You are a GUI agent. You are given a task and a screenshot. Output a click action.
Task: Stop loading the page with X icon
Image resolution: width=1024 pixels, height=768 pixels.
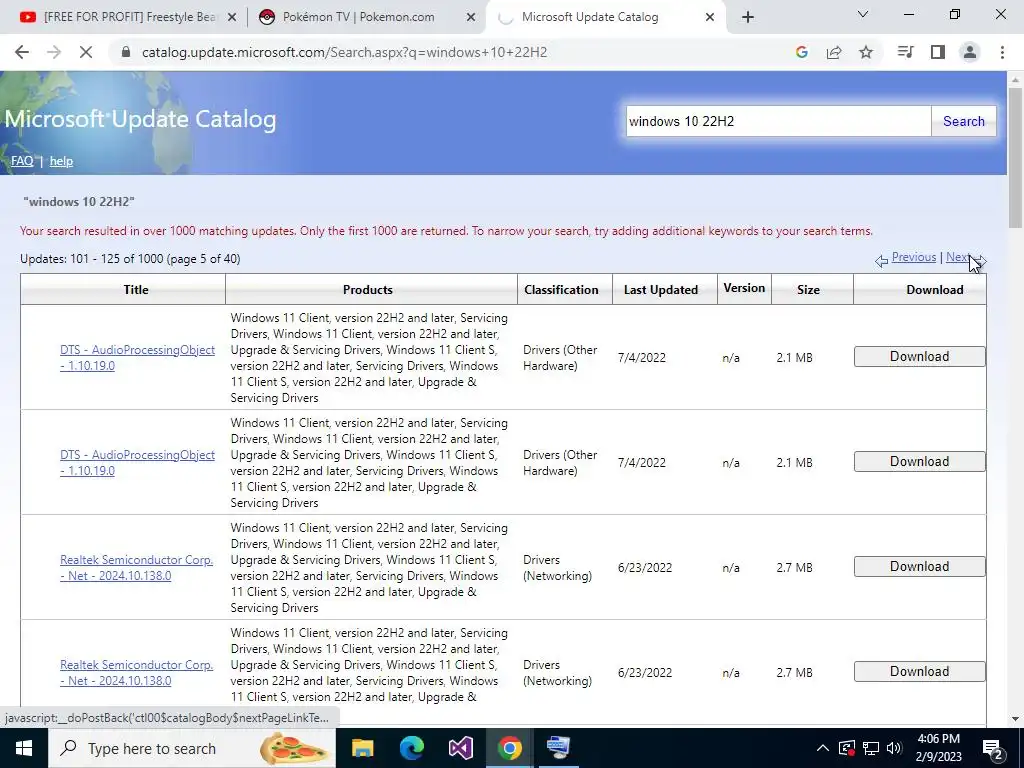click(x=86, y=52)
